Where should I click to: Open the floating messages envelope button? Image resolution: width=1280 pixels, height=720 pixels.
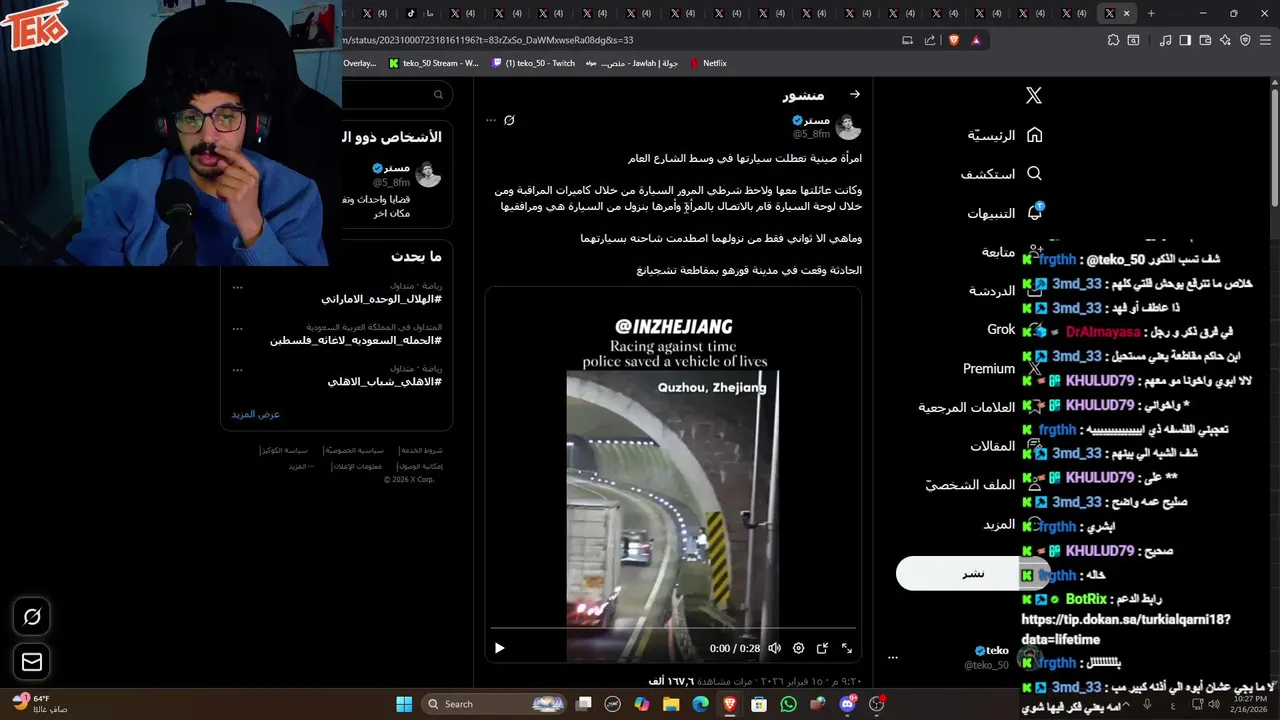pos(32,662)
